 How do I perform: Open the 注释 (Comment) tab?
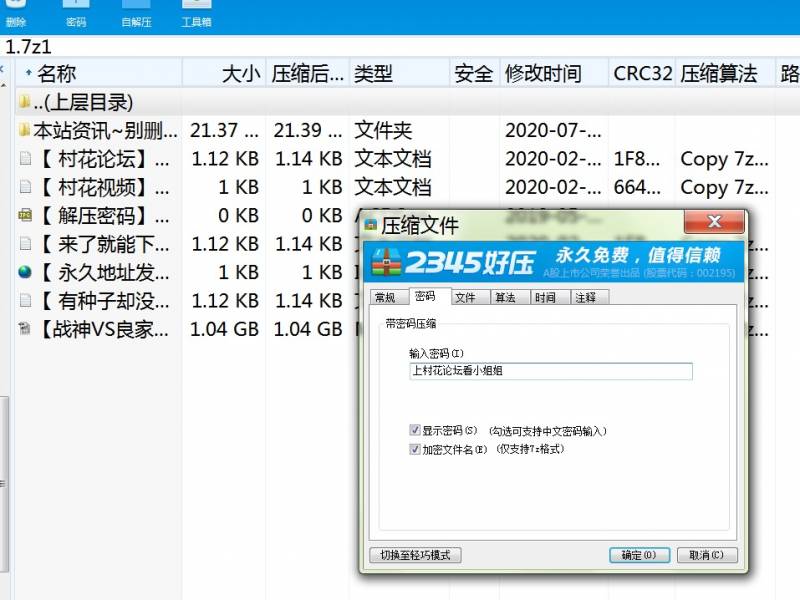[x=588, y=297]
